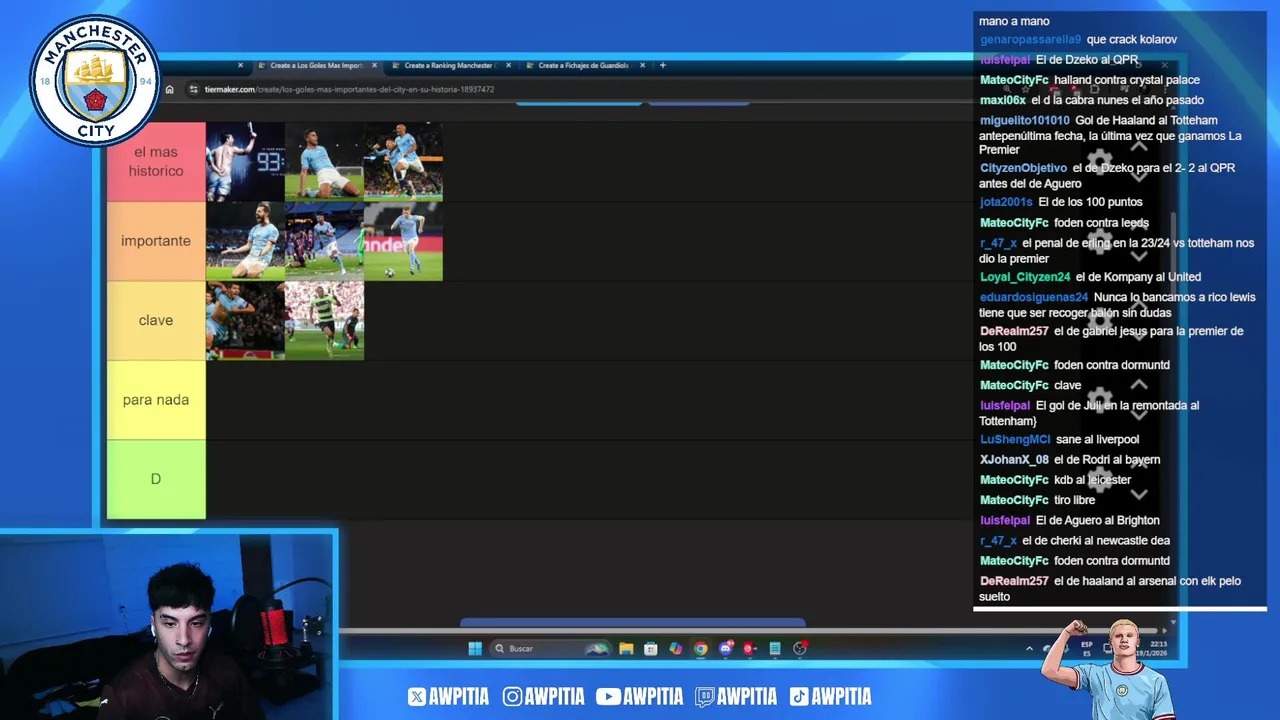Screen dimensions: 1280x720
Task: Open Discord from the taskbar
Action: click(x=726, y=649)
